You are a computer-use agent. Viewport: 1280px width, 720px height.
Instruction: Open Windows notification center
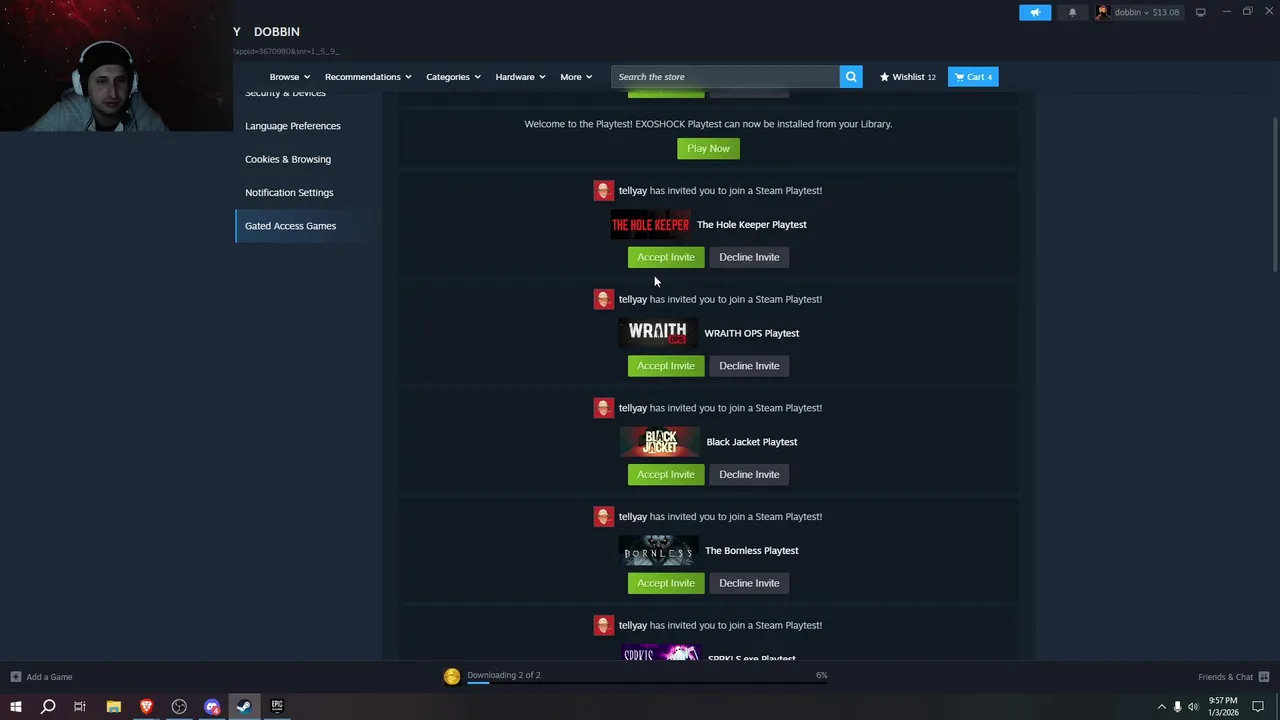[x=1258, y=707]
